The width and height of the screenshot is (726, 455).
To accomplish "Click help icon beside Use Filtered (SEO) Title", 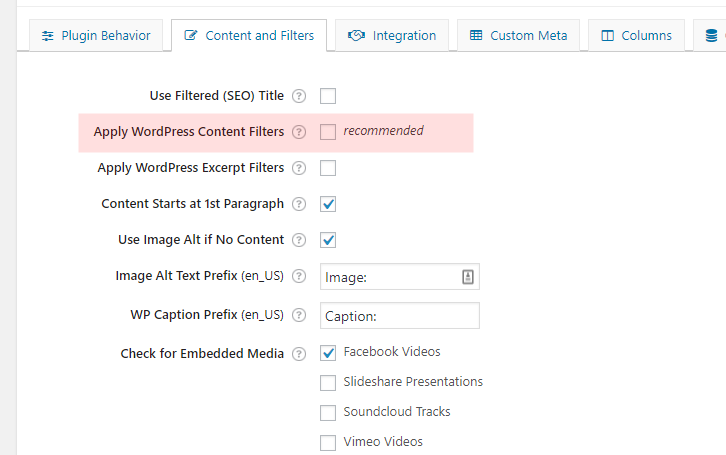I will coord(298,96).
